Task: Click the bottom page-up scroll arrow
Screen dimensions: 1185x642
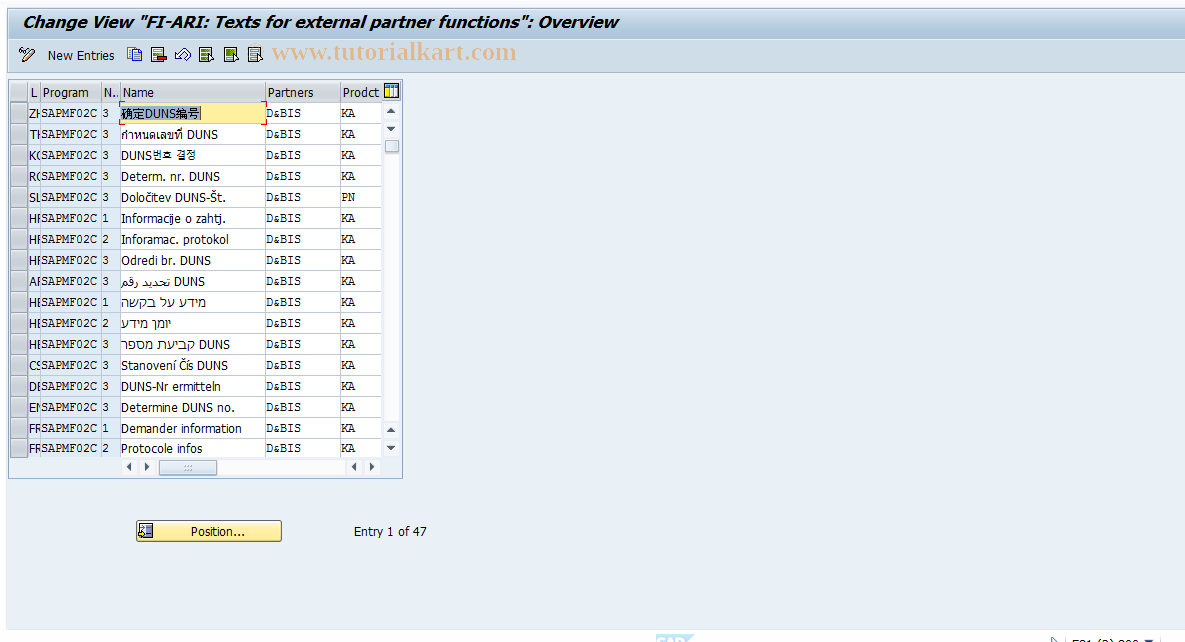Action: [391, 430]
